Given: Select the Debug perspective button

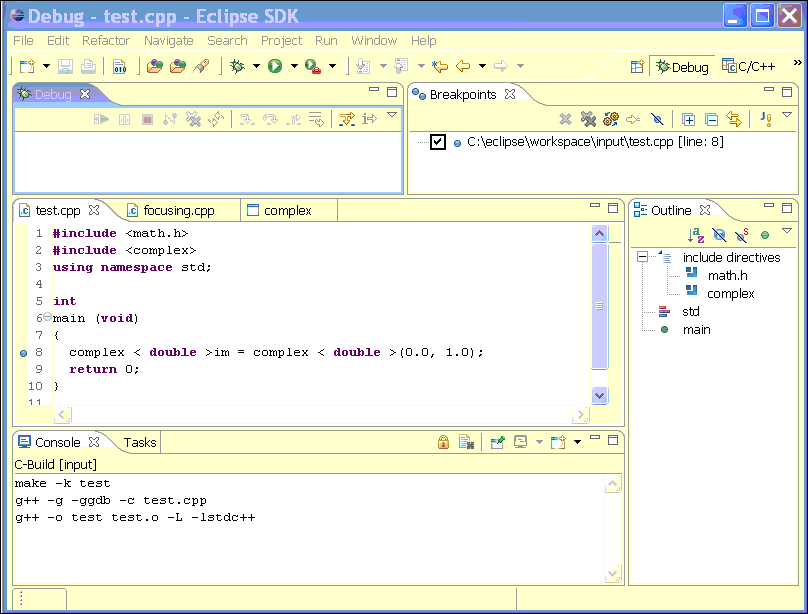Looking at the screenshot, I should pyautogui.click(x=682, y=67).
